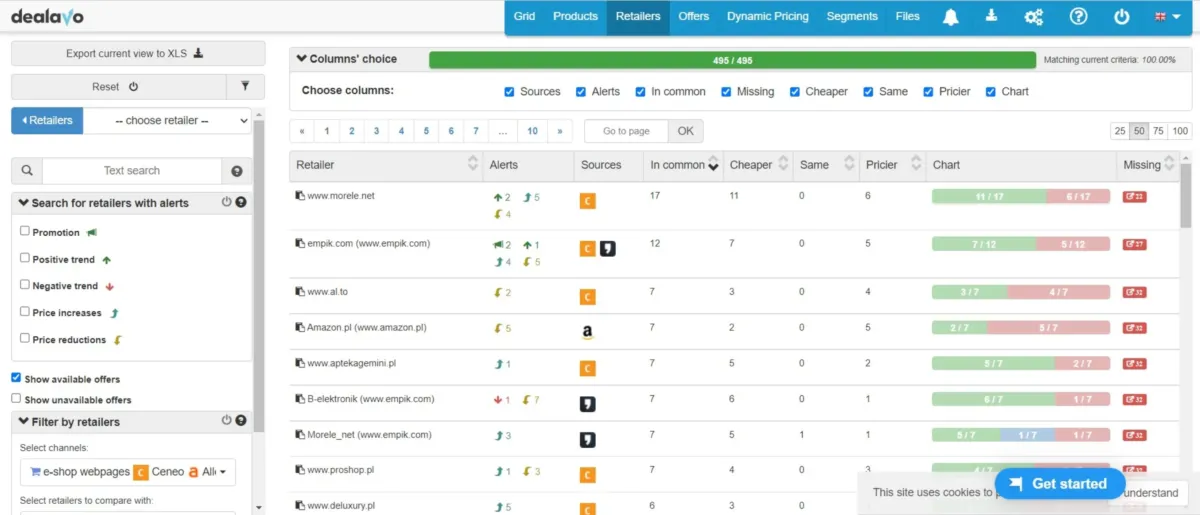The image size is (1200, 515).
Task: Open help for Filter by retailers section
Action: 241,421
